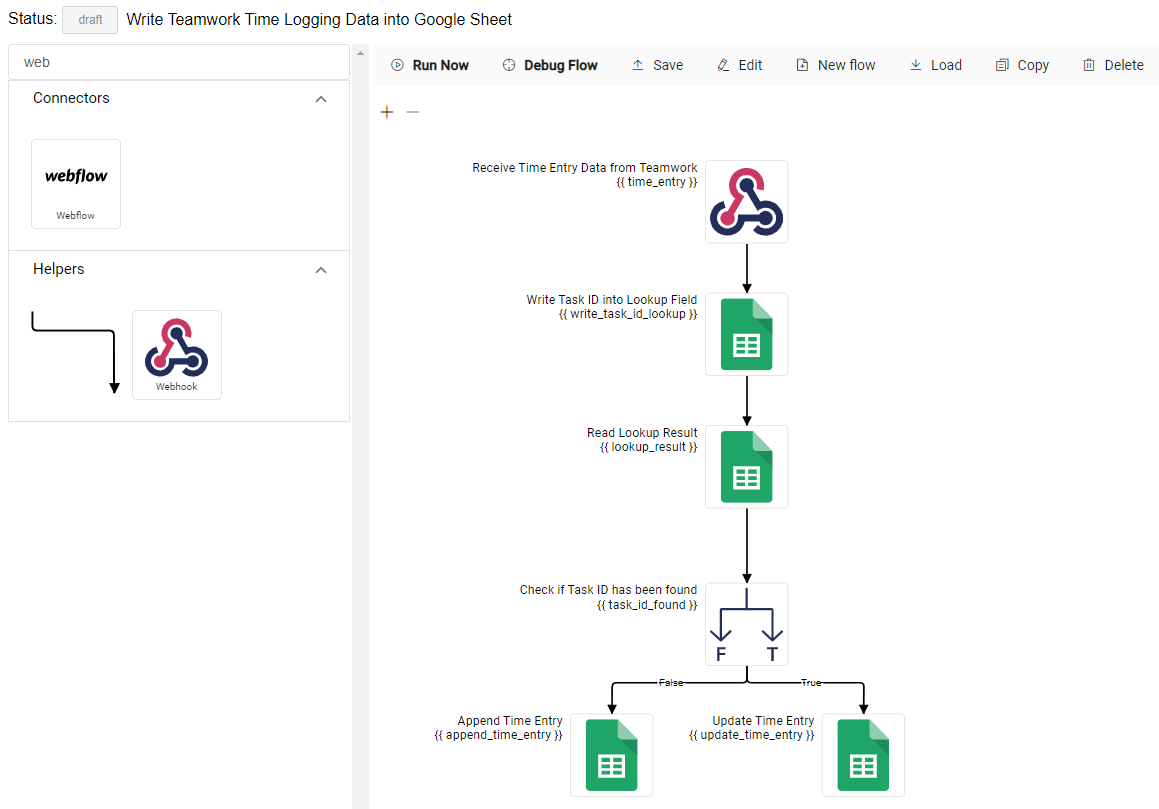Click the 'Check if Task ID has been found' label
This screenshot has width=1159, height=809.
[608, 589]
